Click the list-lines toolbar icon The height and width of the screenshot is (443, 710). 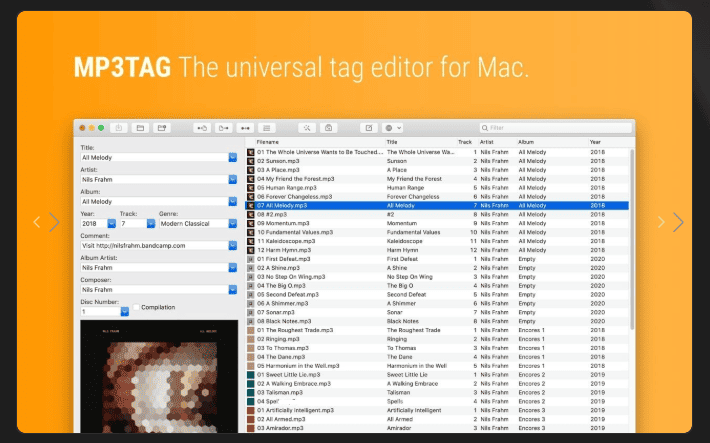point(267,128)
